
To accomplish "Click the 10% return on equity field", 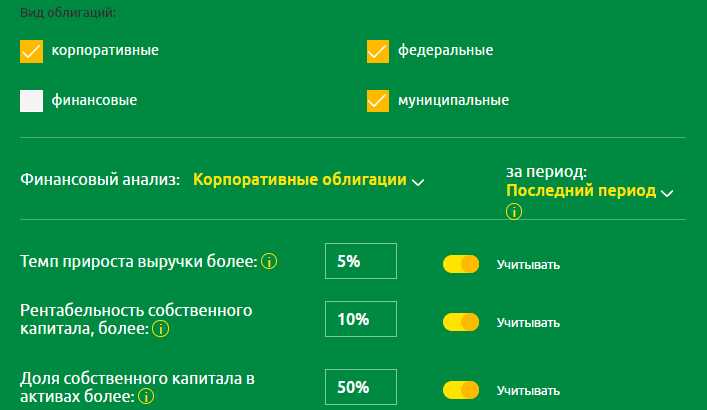I will [361, 320].
